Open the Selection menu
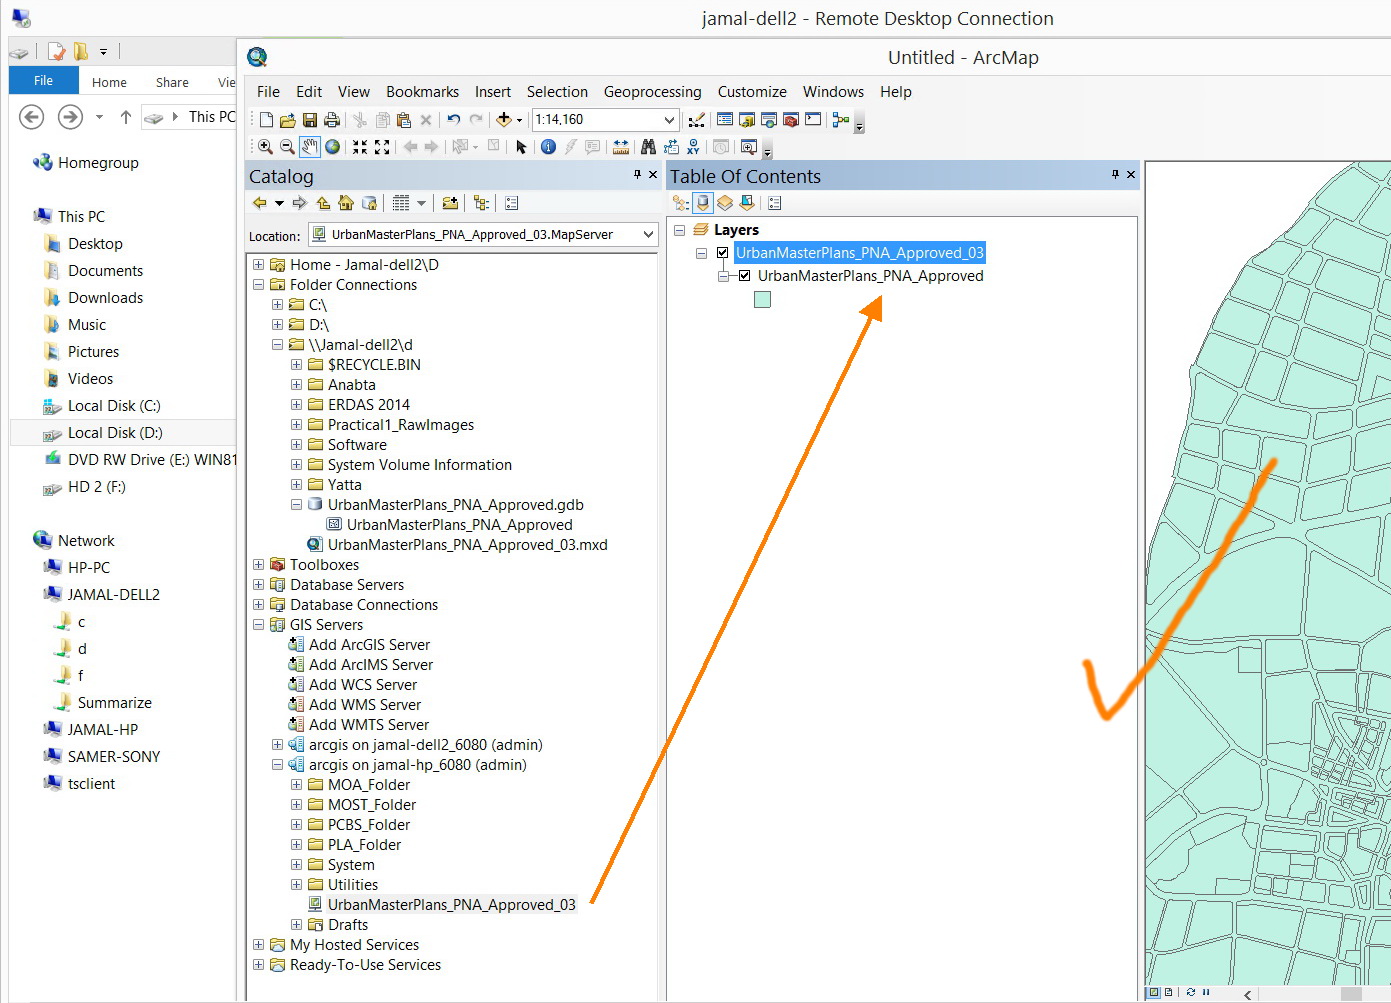The width and height of the screenshot is (1391, 1003). [557, 91]
